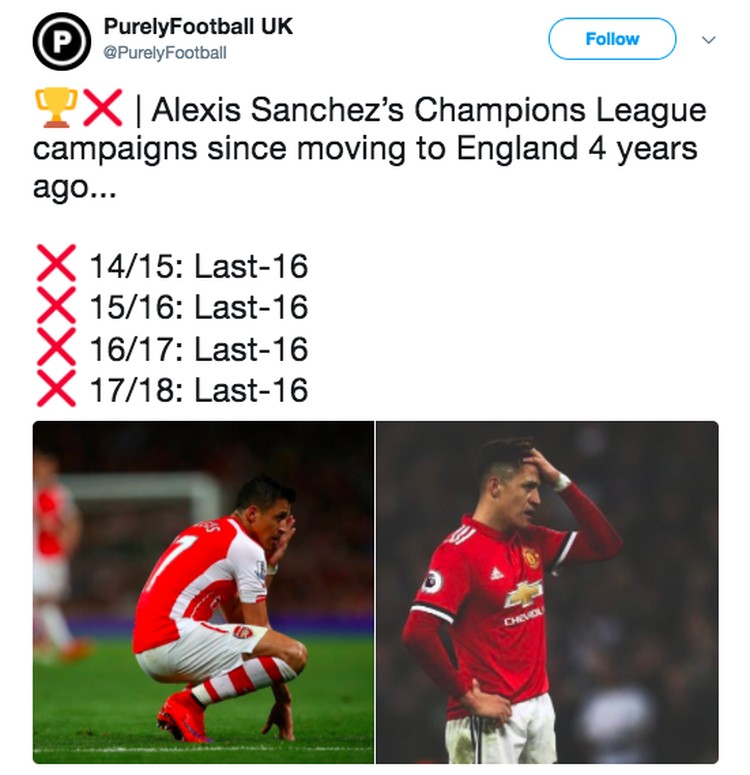Click the red cross next to 16/17
This screenshot has width=750, height=775.
pyautogui.click(x=56, y=349)
